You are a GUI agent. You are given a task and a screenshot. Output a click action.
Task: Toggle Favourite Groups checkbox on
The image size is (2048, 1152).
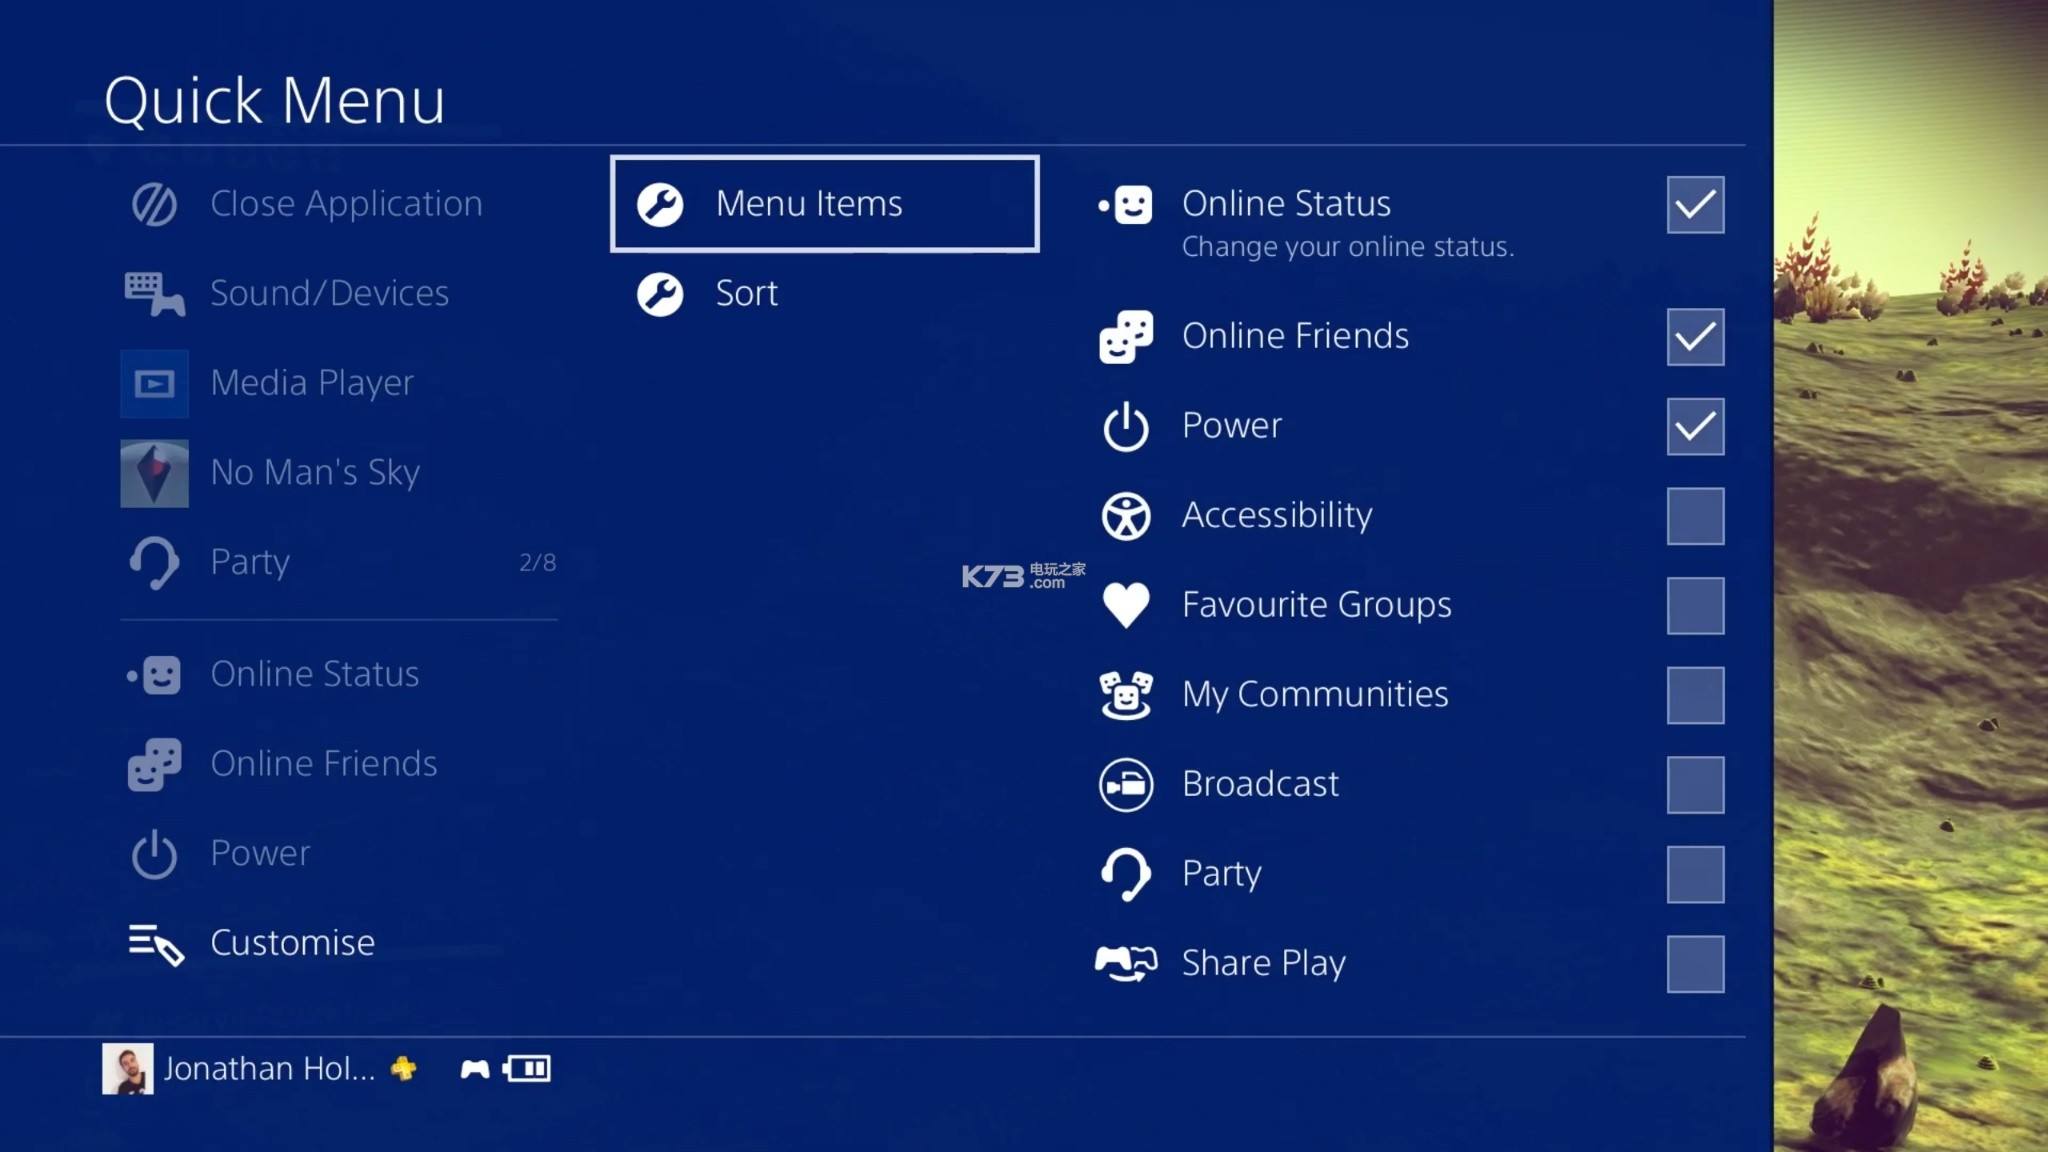(1695, 603)
